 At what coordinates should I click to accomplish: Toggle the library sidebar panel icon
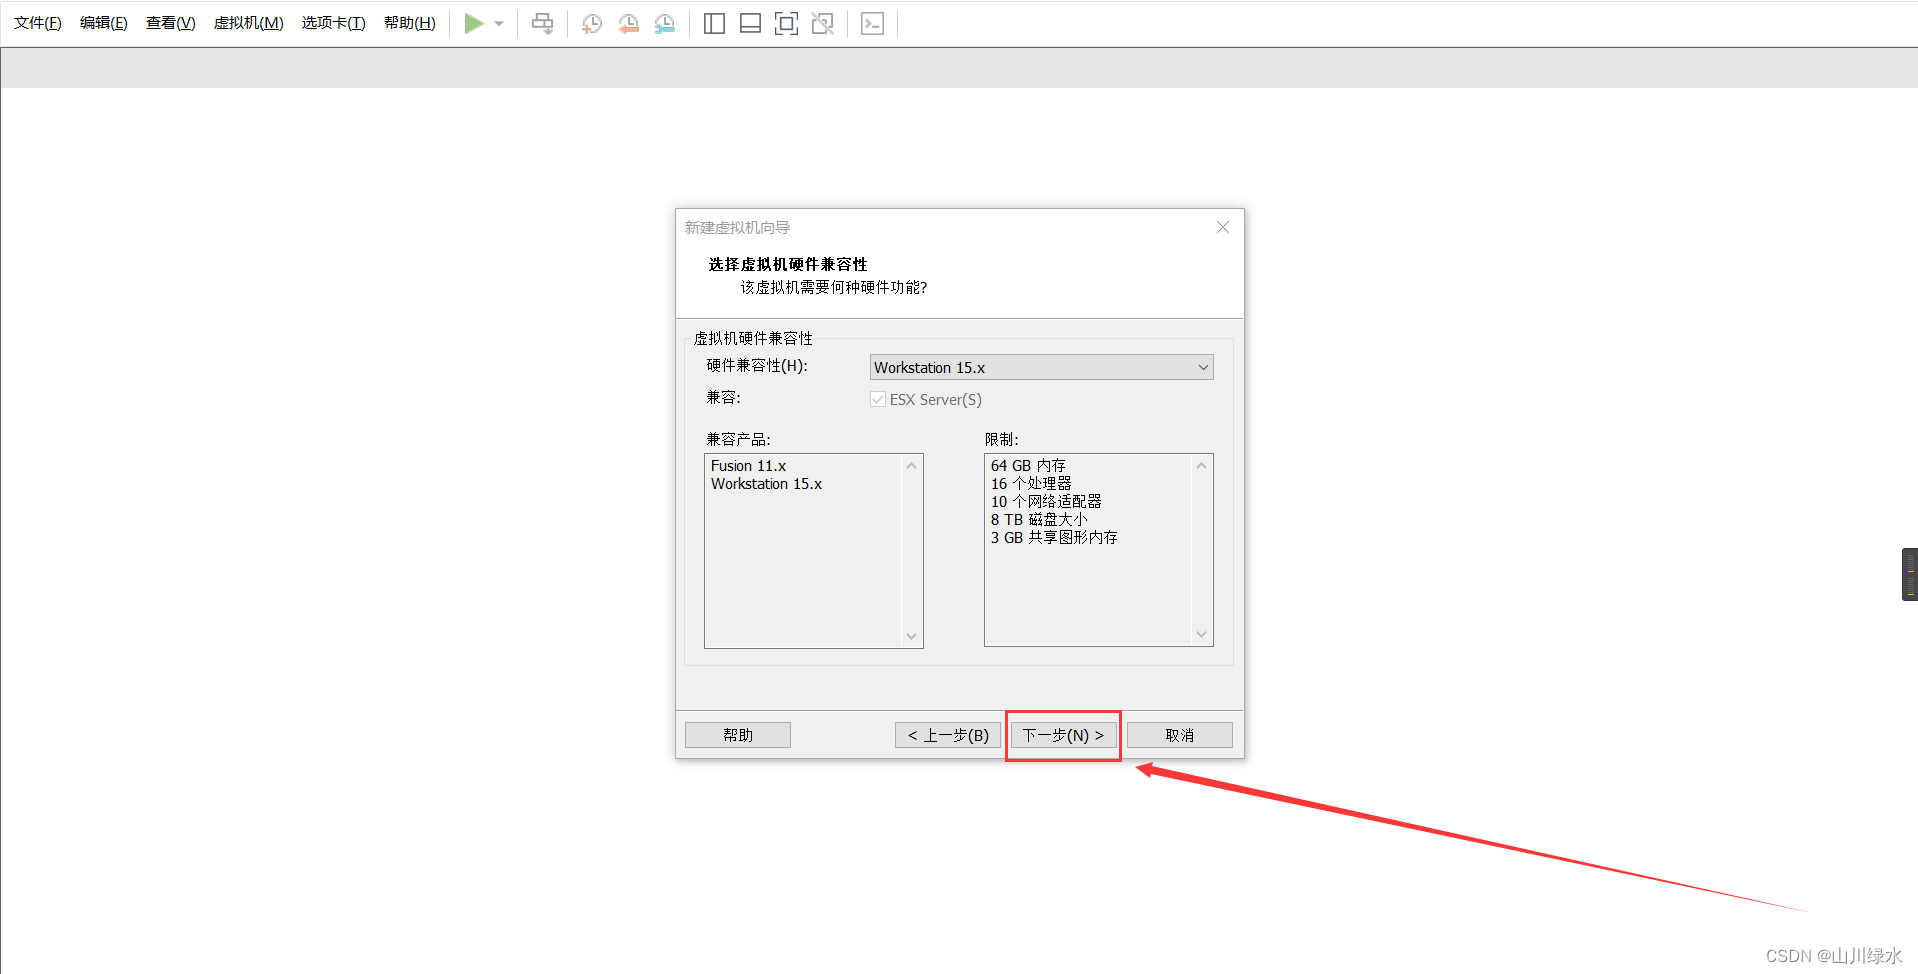point(714,23)
